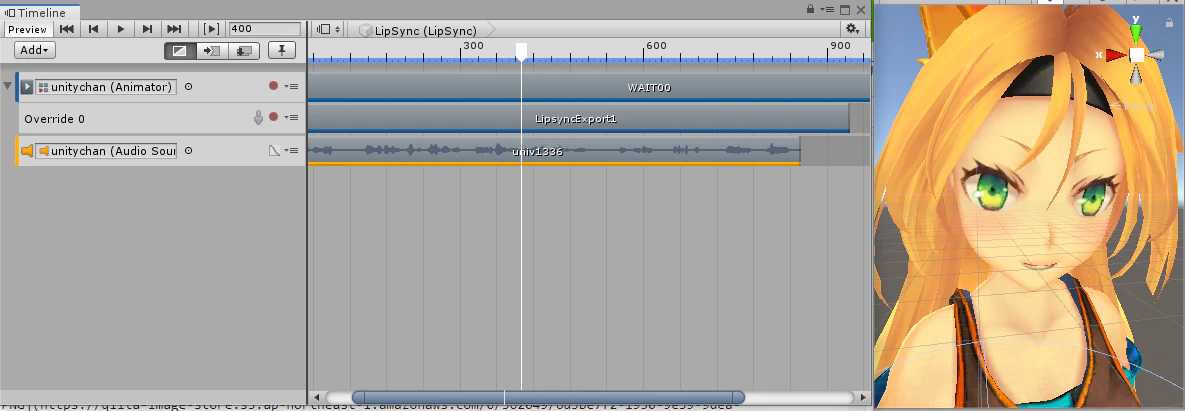Select the LipsyncExport1 clip
The height and width of the screenshot is (411, 1185).
pos(579,119)
